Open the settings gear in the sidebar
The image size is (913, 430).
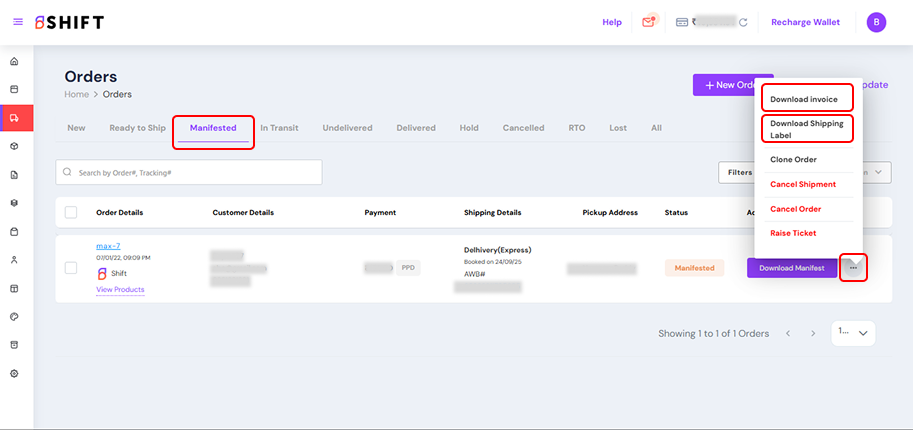tap(14, 373)
